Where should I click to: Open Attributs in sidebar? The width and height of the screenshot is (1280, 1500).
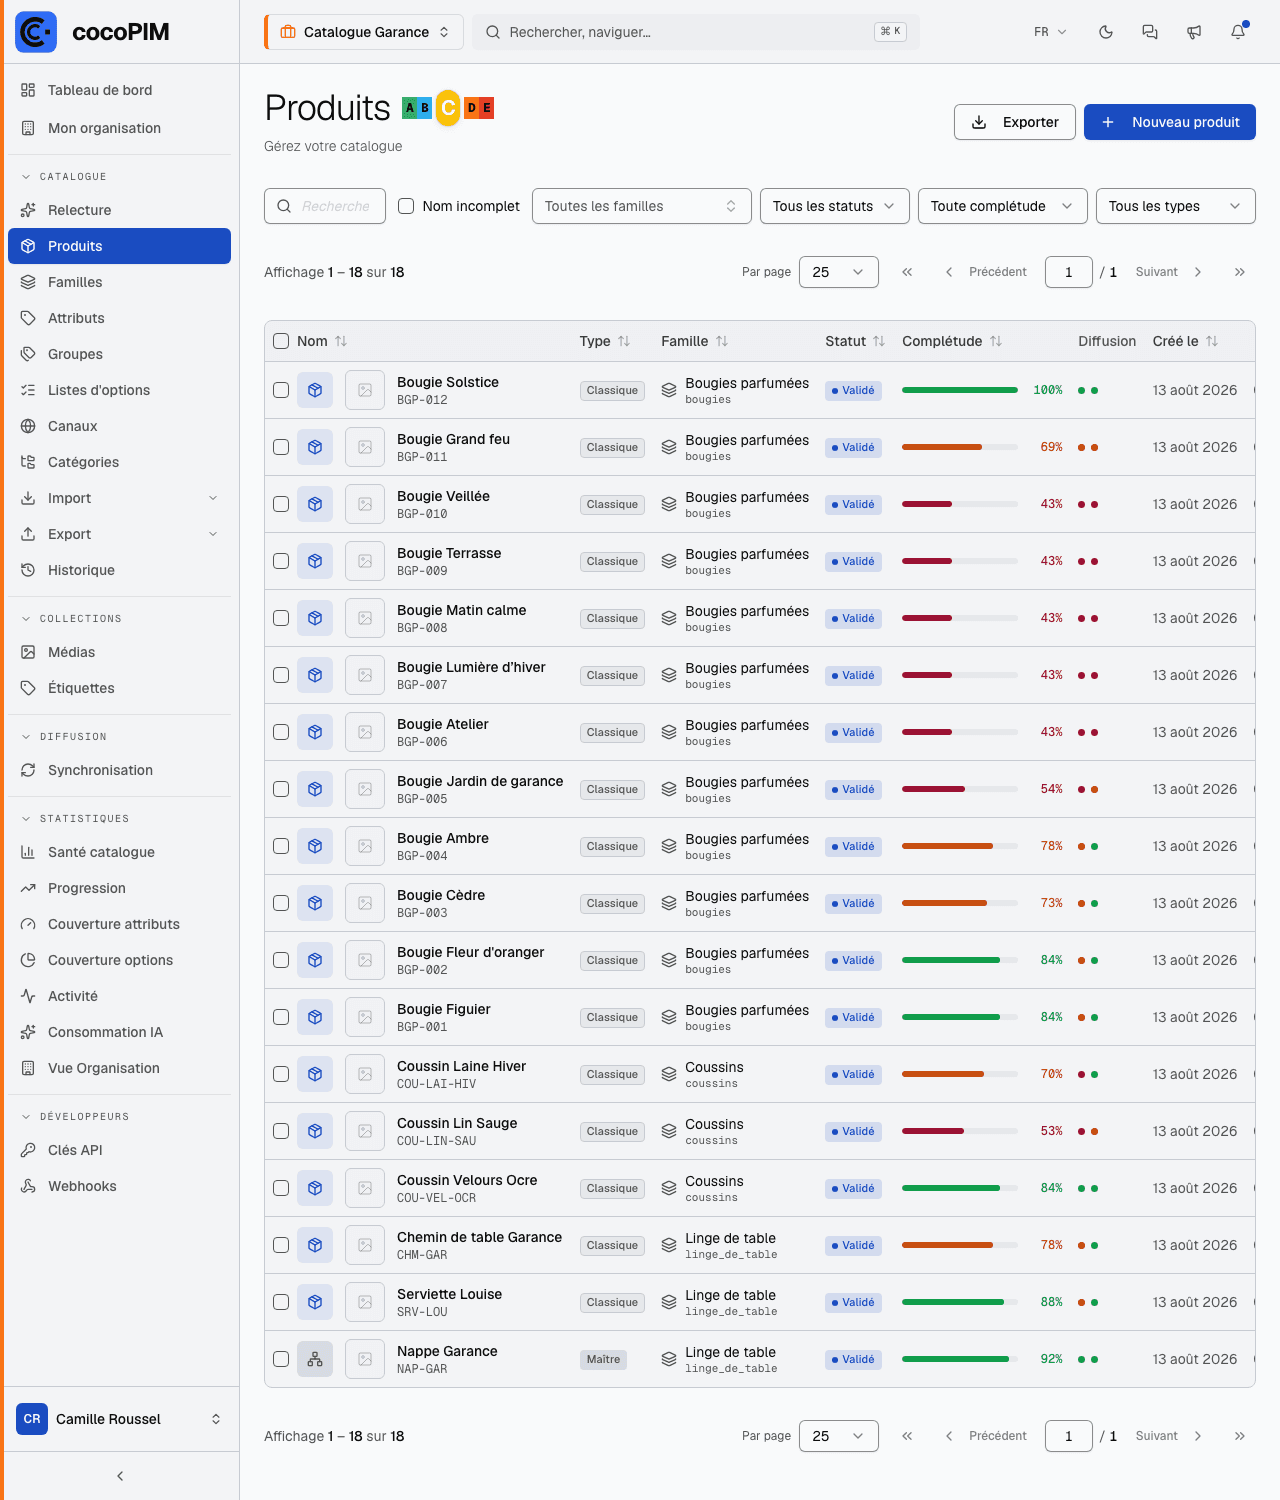(x=119, y=318)
